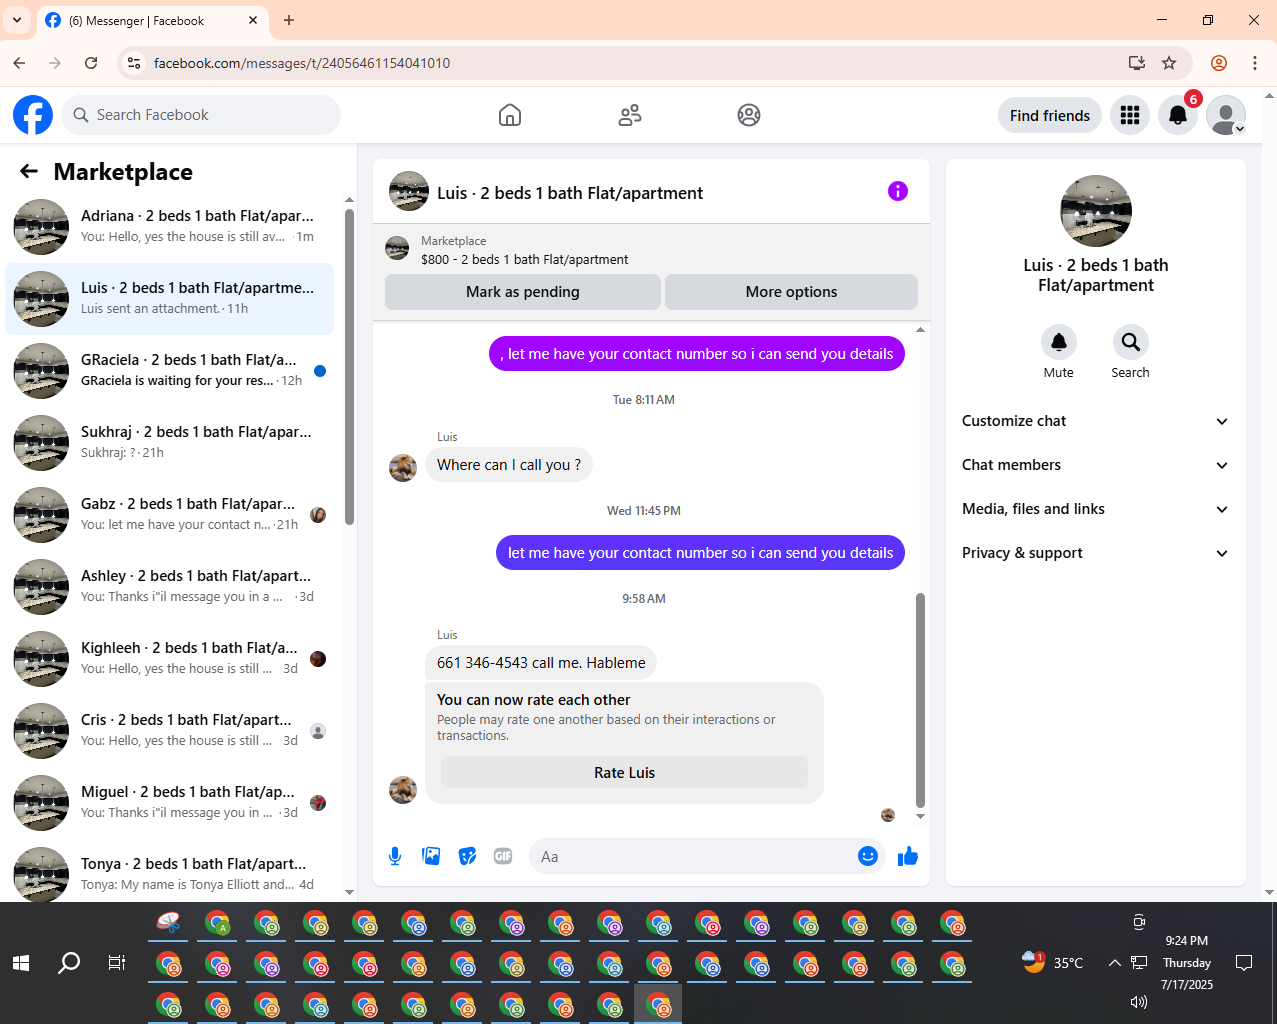Viewport: 1277px width, 1024px height.
Task: Click the blue unread dot on GRaciela
Action: pos(320,371)
